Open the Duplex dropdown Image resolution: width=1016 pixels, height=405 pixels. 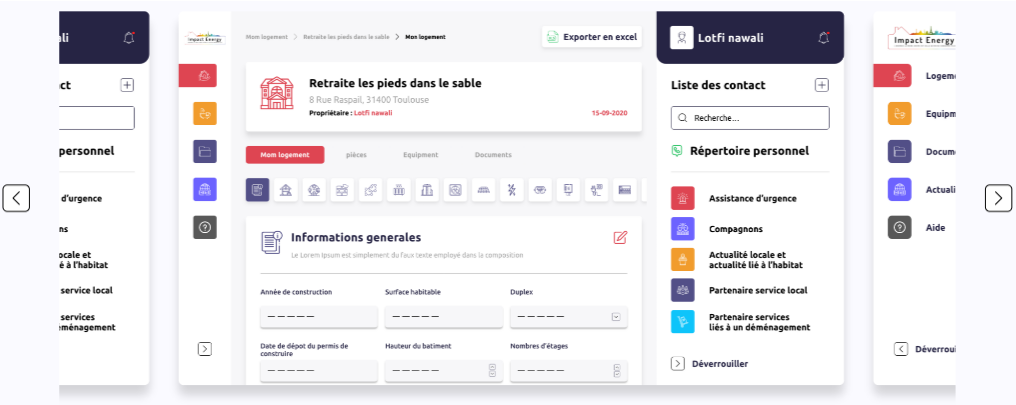(x=616, y=317)
